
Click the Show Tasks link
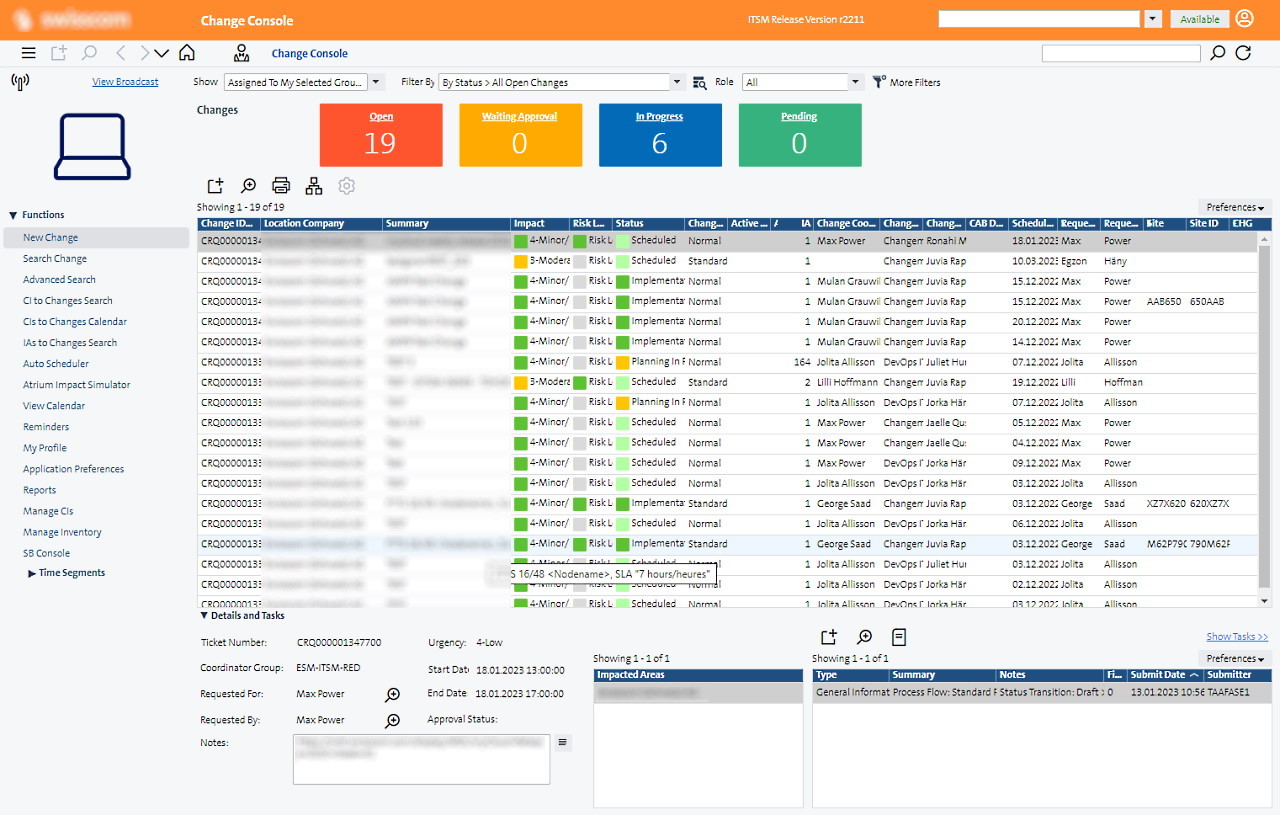pyautogui.click(x=1236, y=637)
